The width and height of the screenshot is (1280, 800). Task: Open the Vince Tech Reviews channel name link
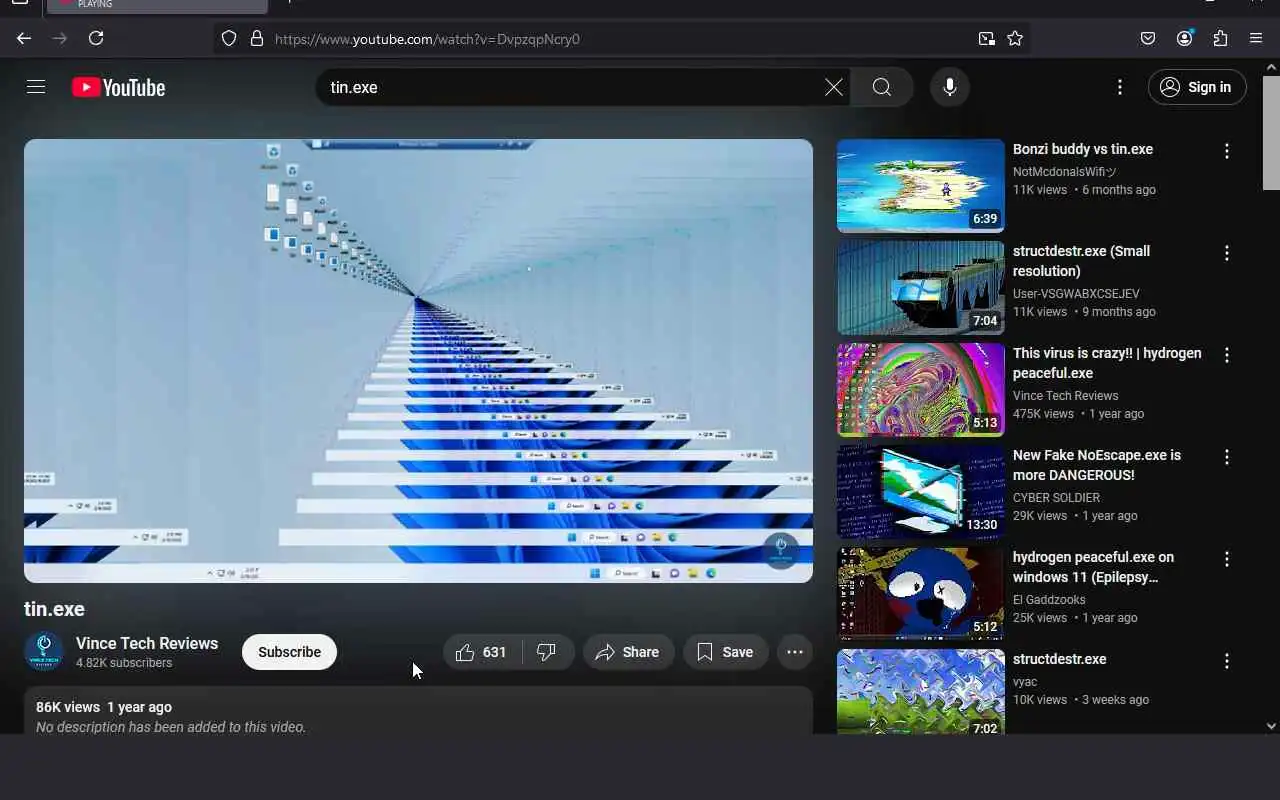point(147,643)
